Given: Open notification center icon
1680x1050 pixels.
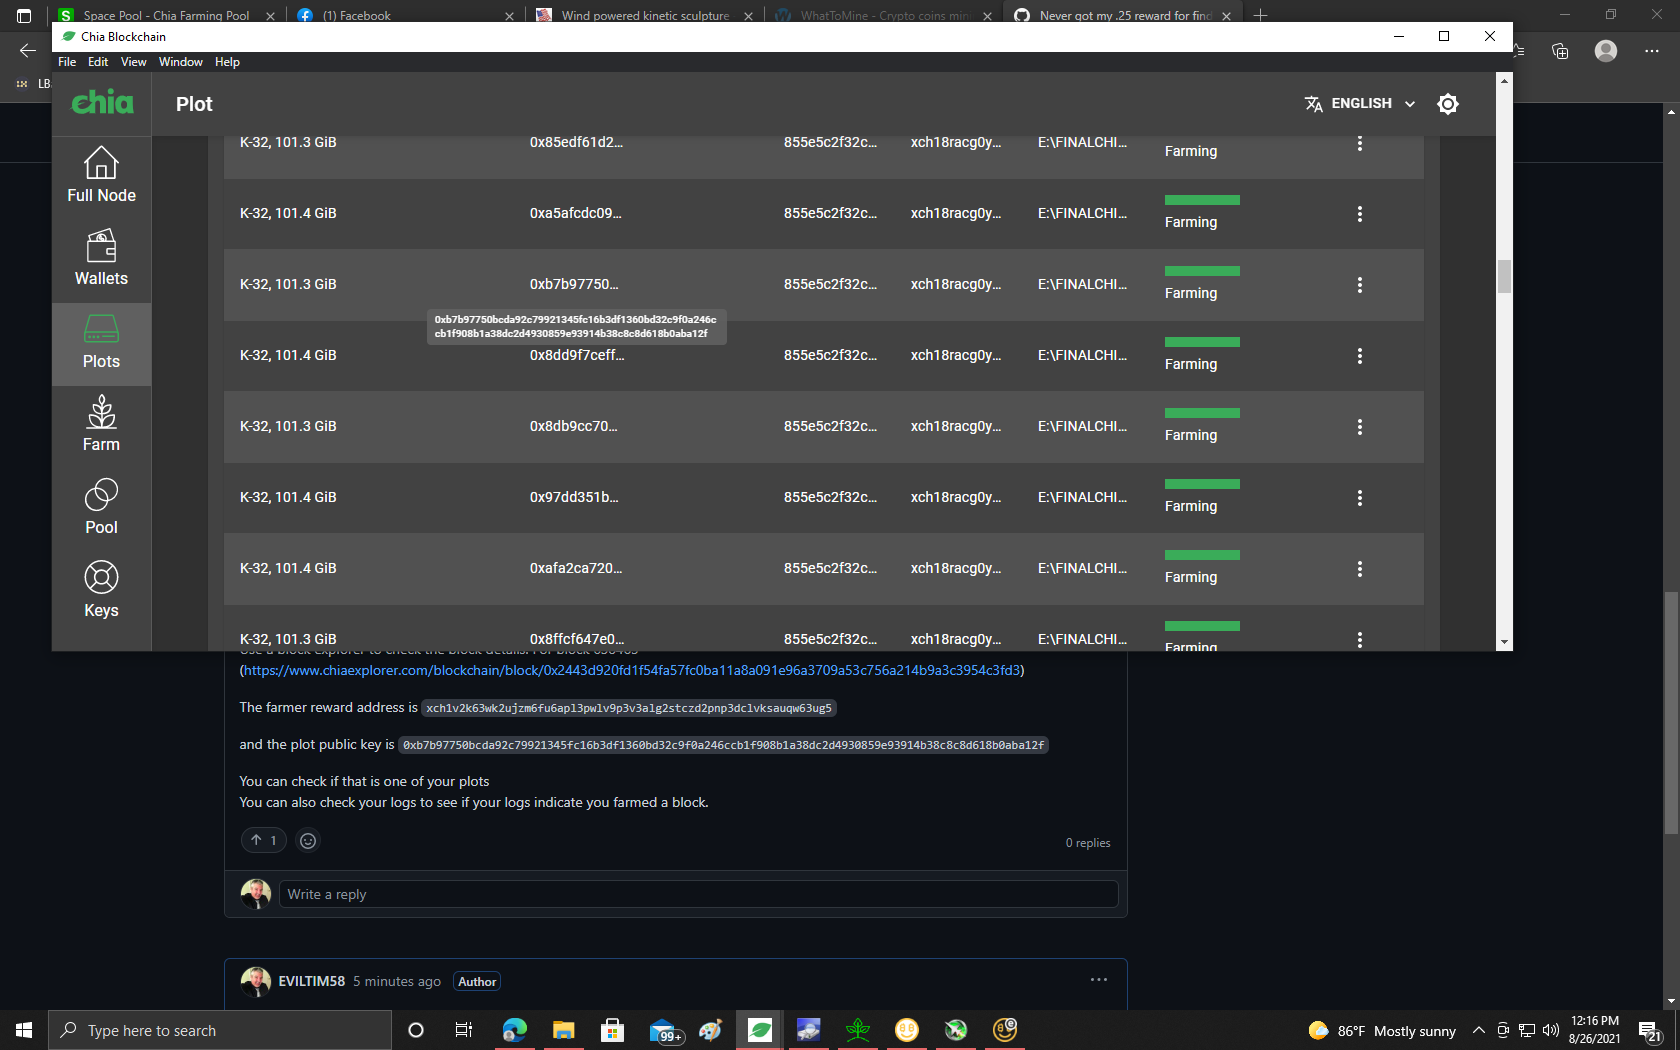Looking at the screenshot, I should [x=1650, y=1031].
